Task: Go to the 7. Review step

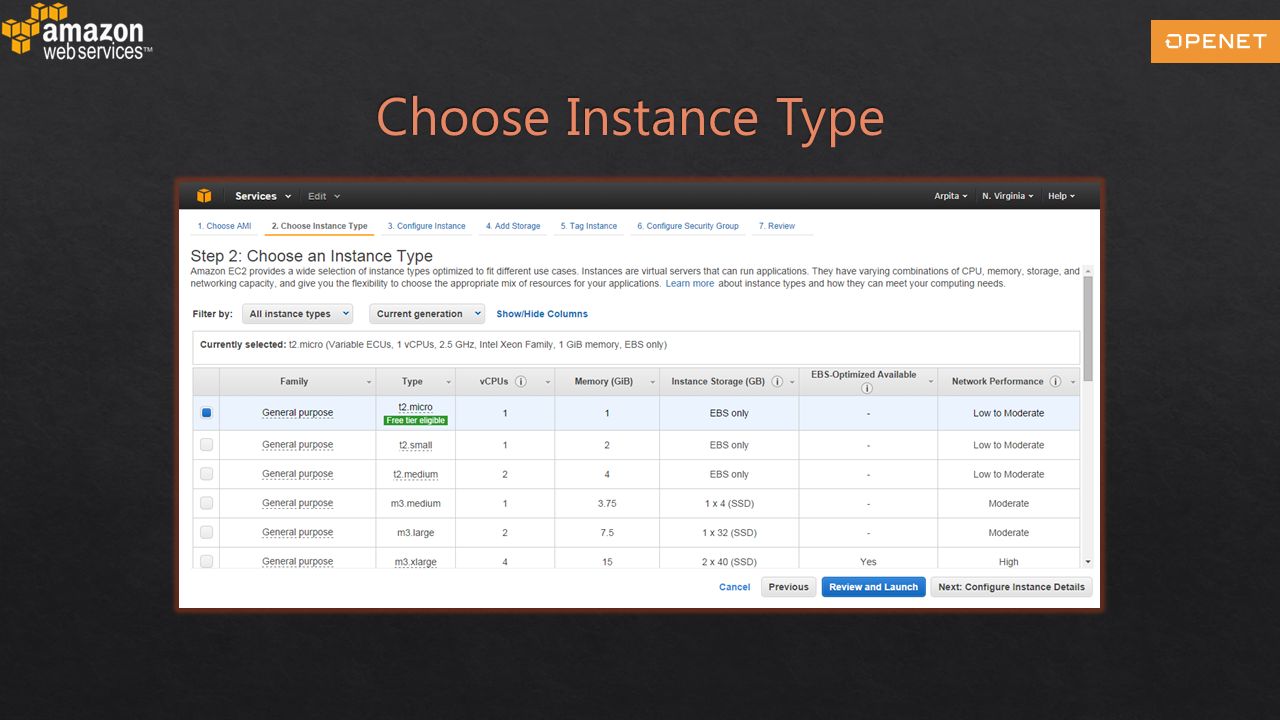Action: pyautogui.click(x=777, y=226)
